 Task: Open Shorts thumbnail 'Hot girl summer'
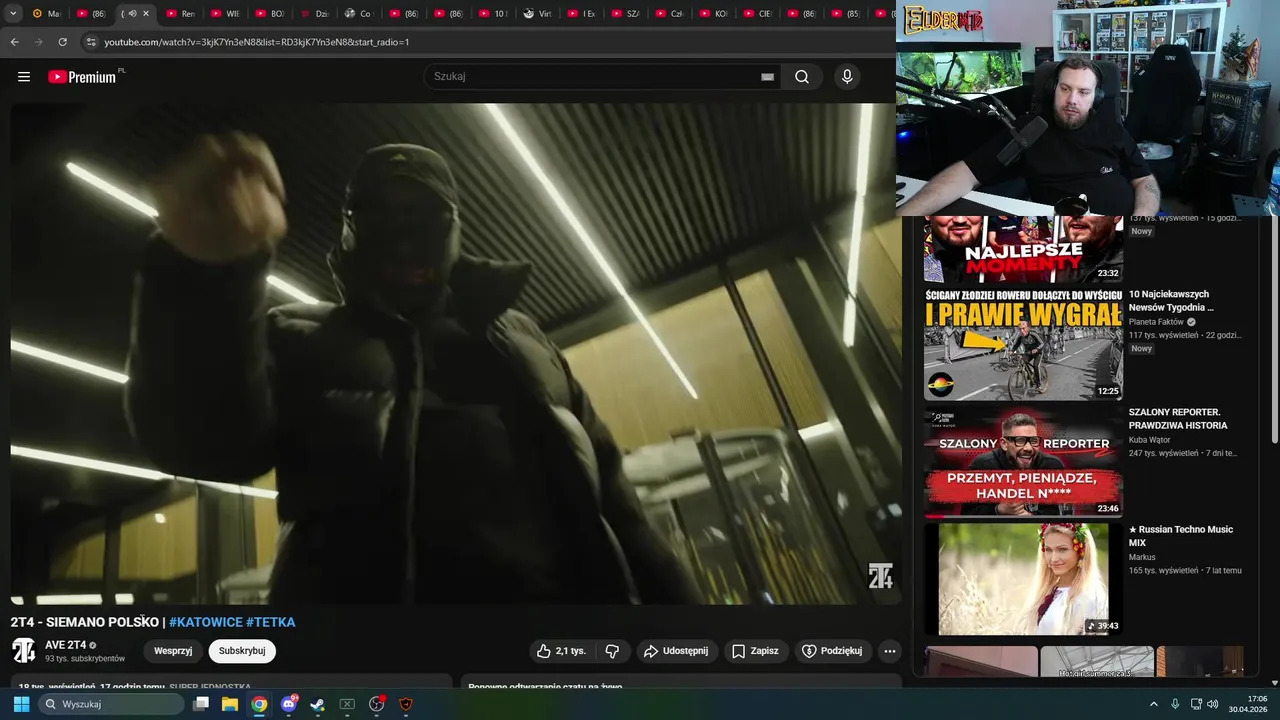[x=1097, y=661]
